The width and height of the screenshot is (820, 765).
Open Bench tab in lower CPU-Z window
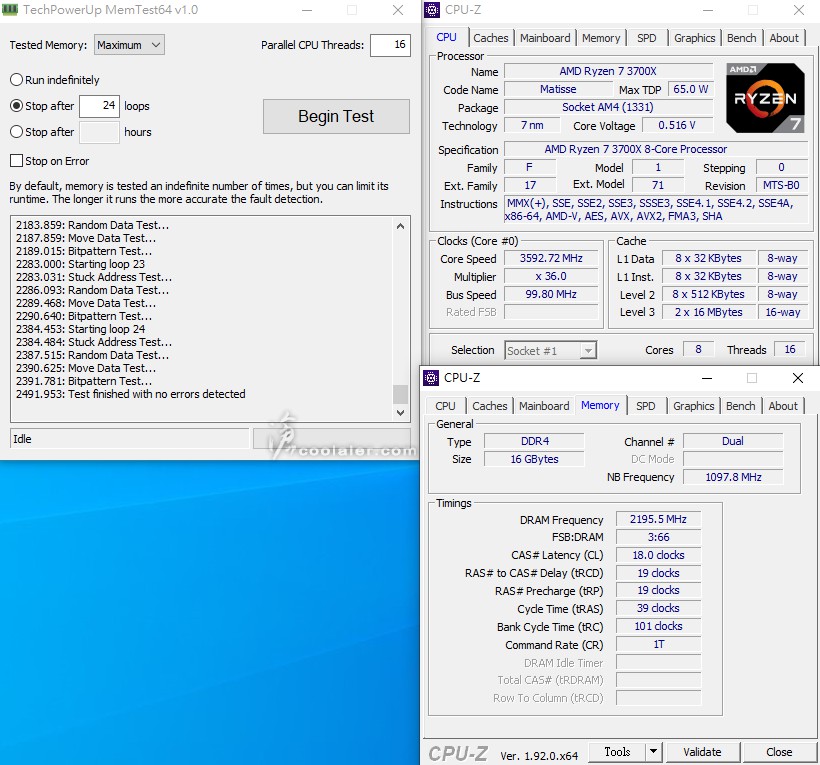(741, 406)
